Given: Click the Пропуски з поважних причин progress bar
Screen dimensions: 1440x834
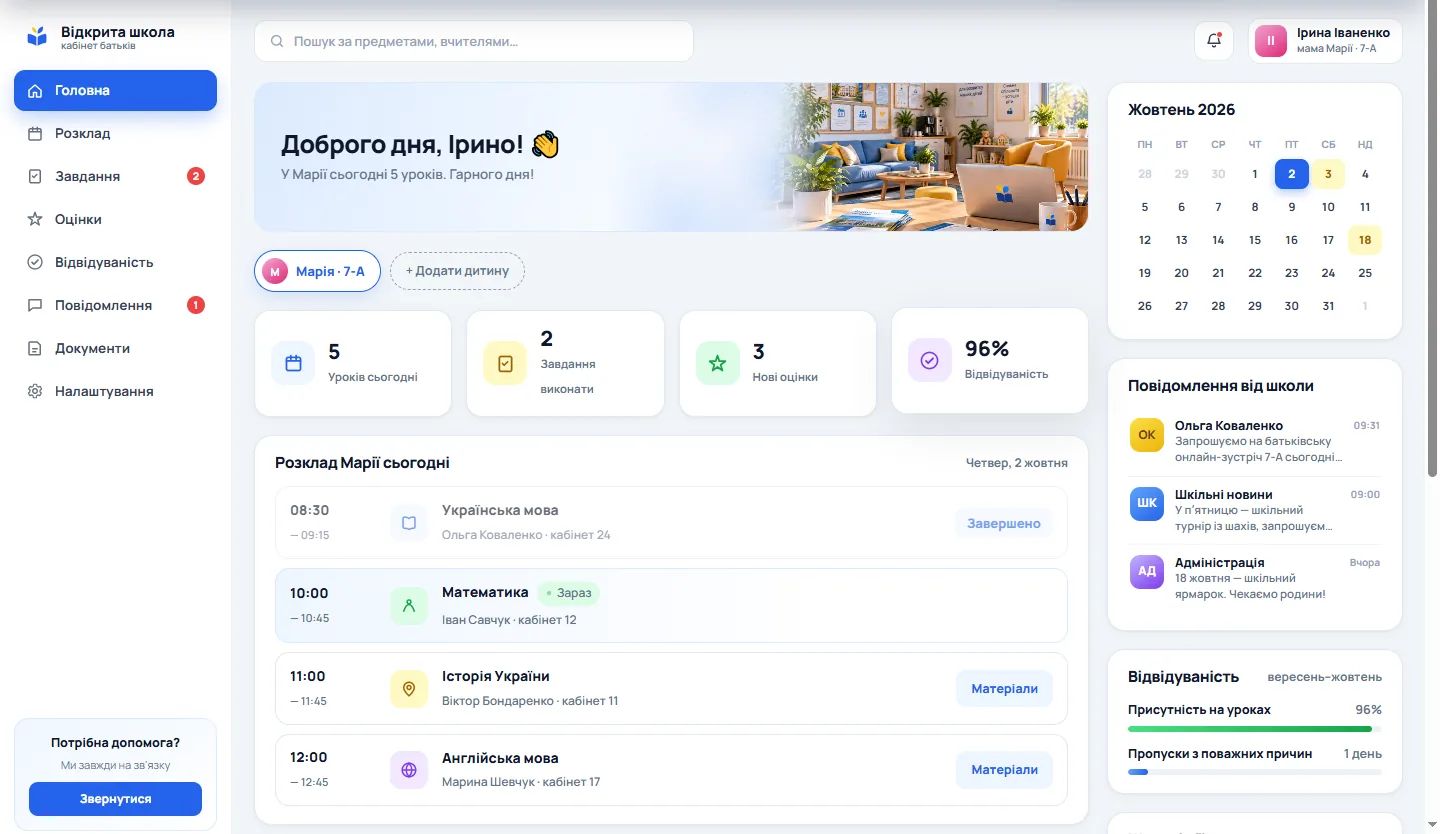Looking at the screenshot, I should click(1254, 772).
